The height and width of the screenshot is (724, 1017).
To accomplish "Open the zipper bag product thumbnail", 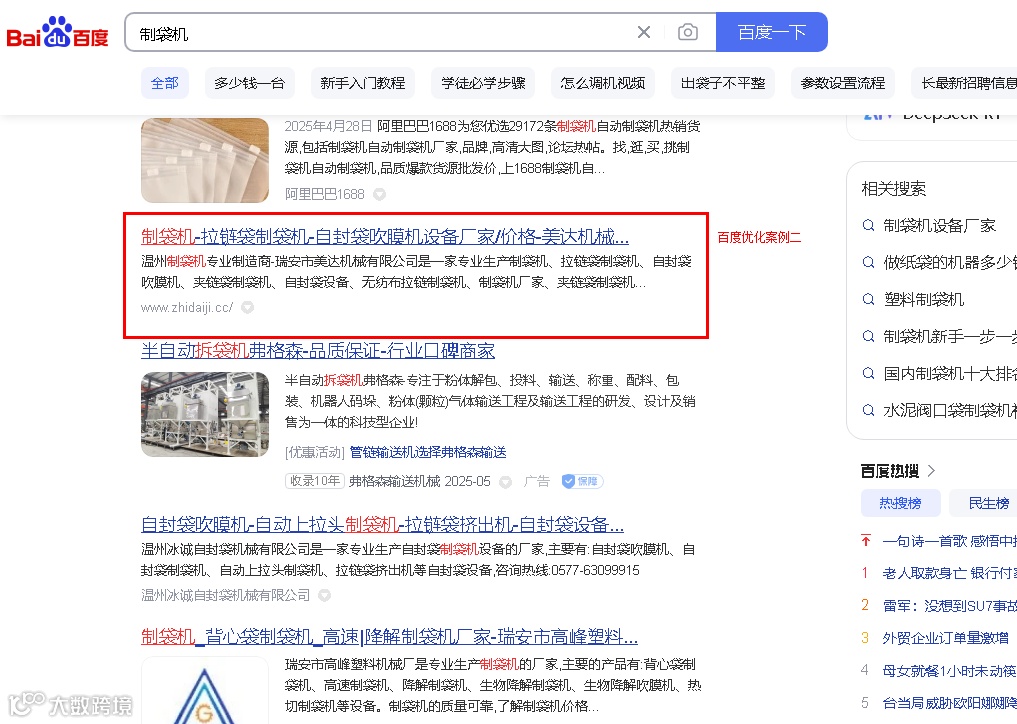I will (205, 160).
